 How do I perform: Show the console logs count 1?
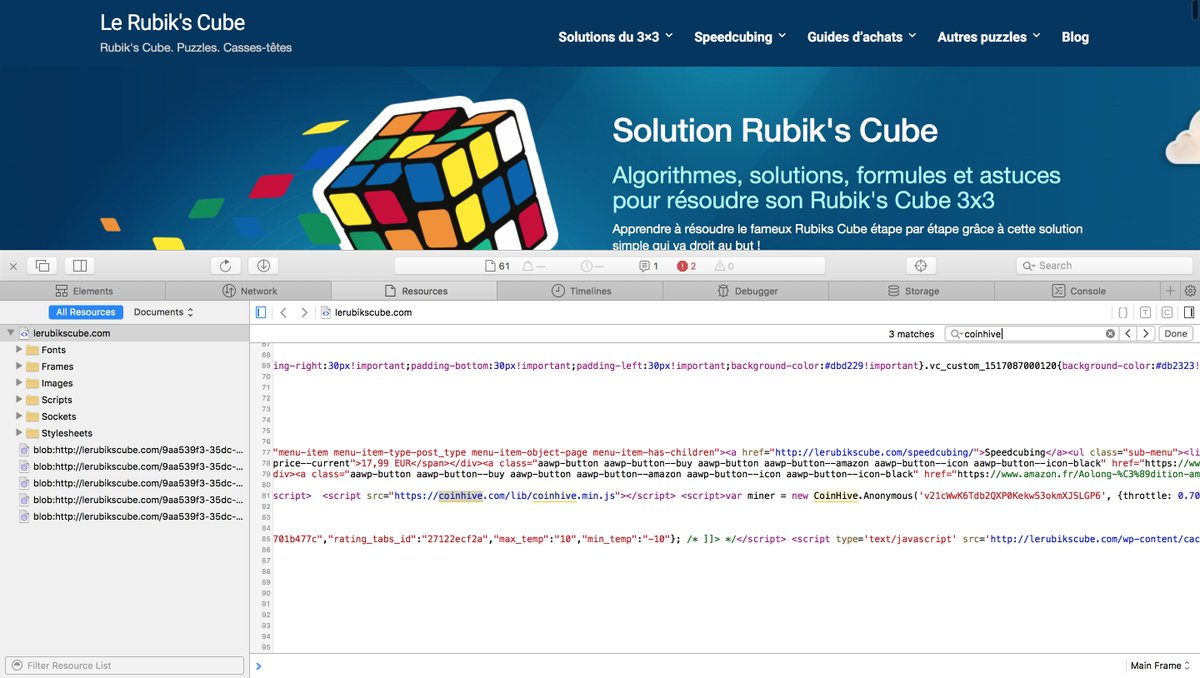(x=648, y=266)
